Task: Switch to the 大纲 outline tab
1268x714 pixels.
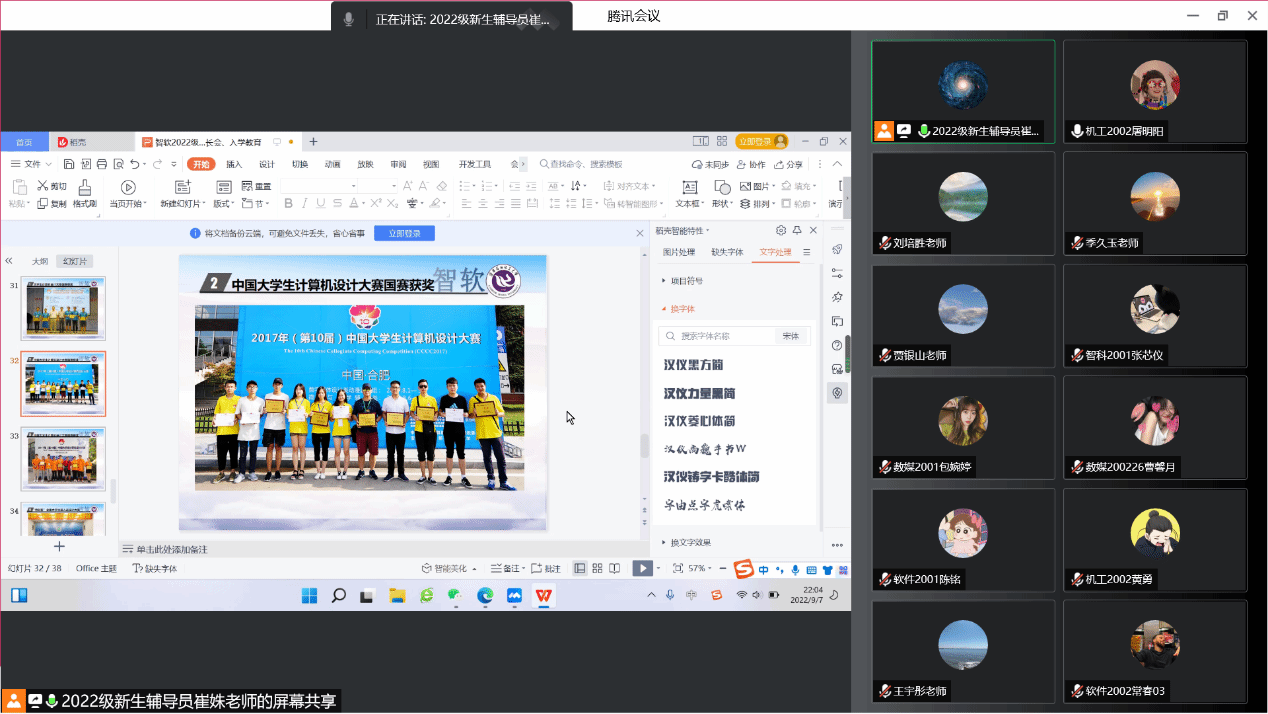Action: 40,261
